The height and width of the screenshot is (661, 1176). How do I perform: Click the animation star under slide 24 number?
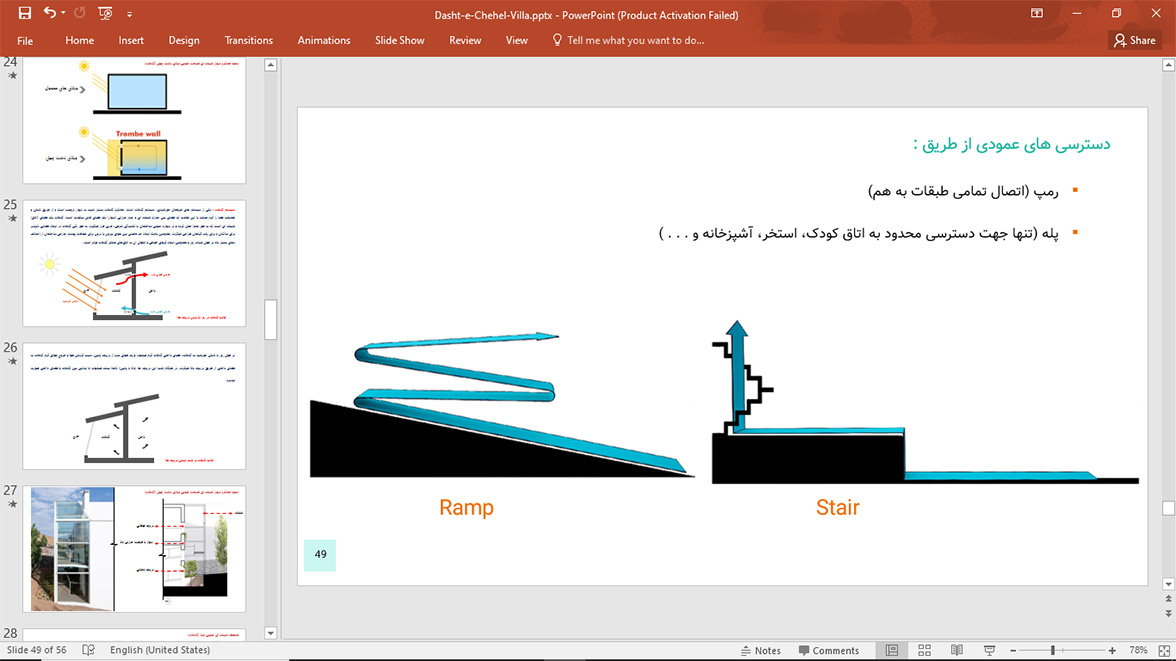pyautogui.click(x=12, y=76)
